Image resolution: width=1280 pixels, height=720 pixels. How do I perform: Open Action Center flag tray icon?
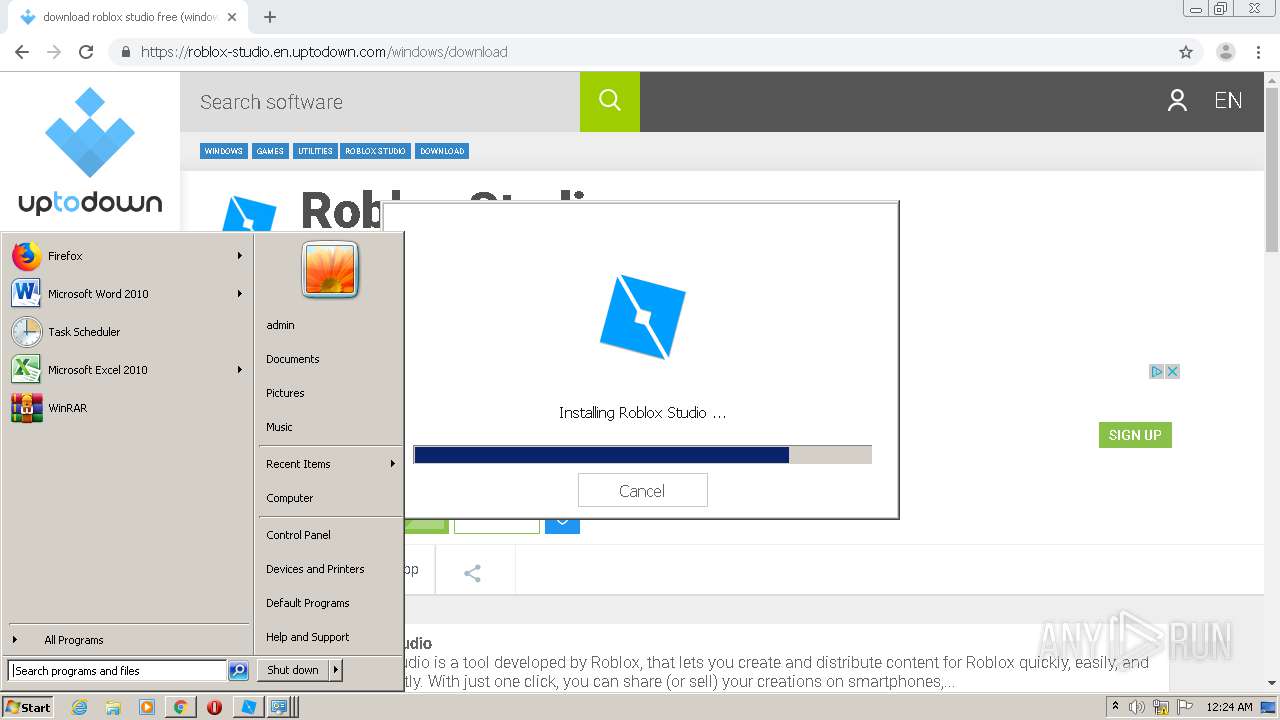(x=1185, y=707)
